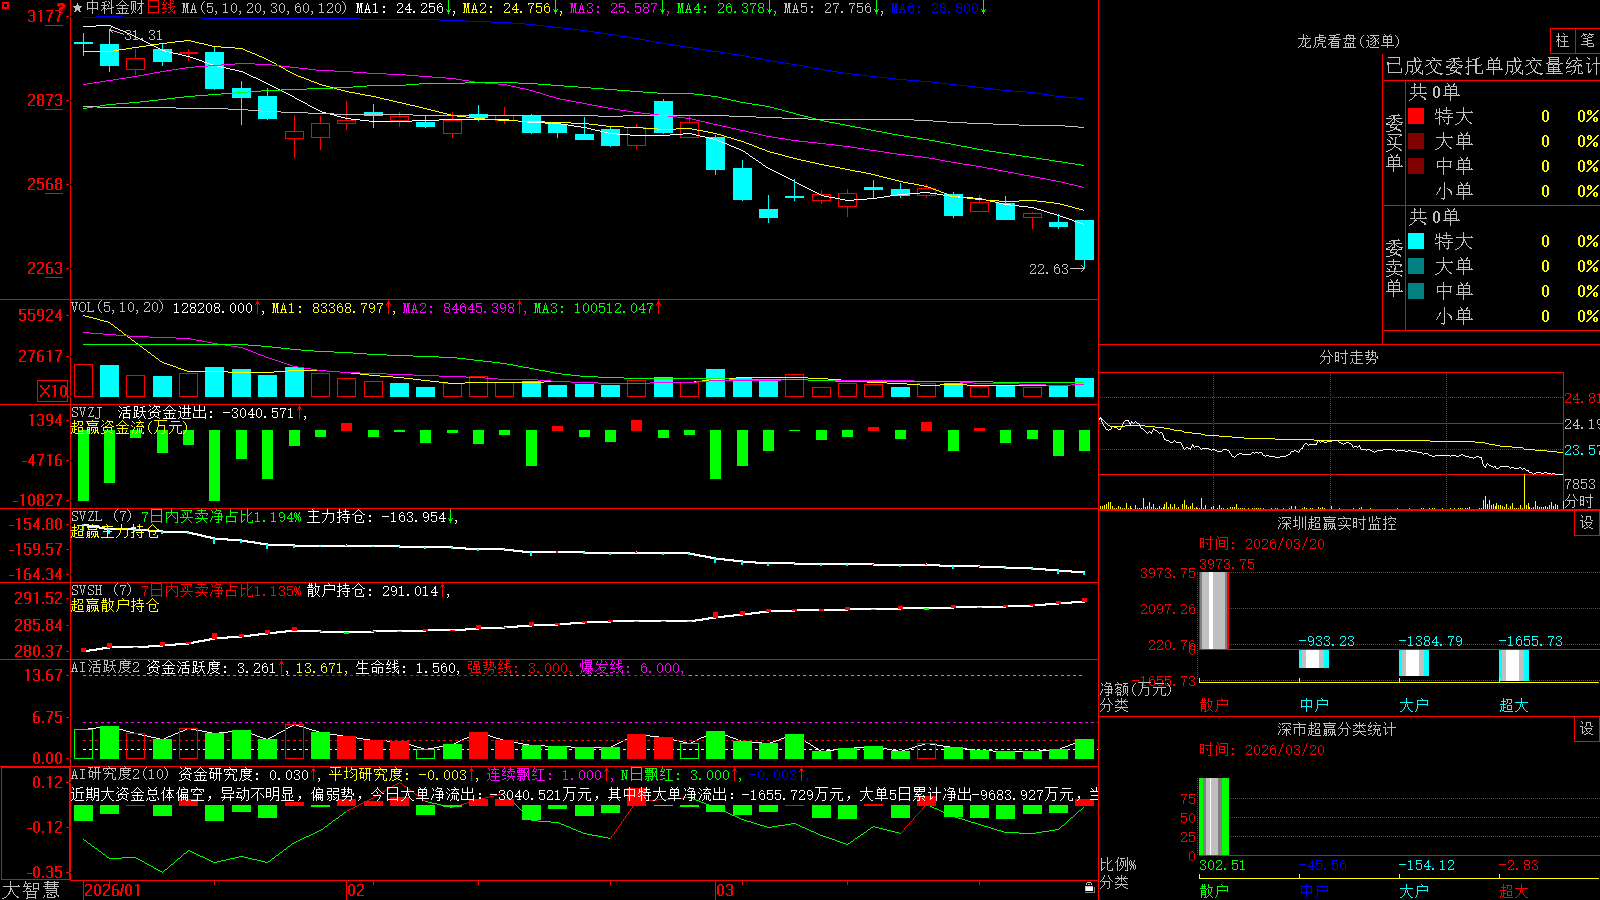Open 设 settings for 深圳超赢实时监控

[1587, 523]
